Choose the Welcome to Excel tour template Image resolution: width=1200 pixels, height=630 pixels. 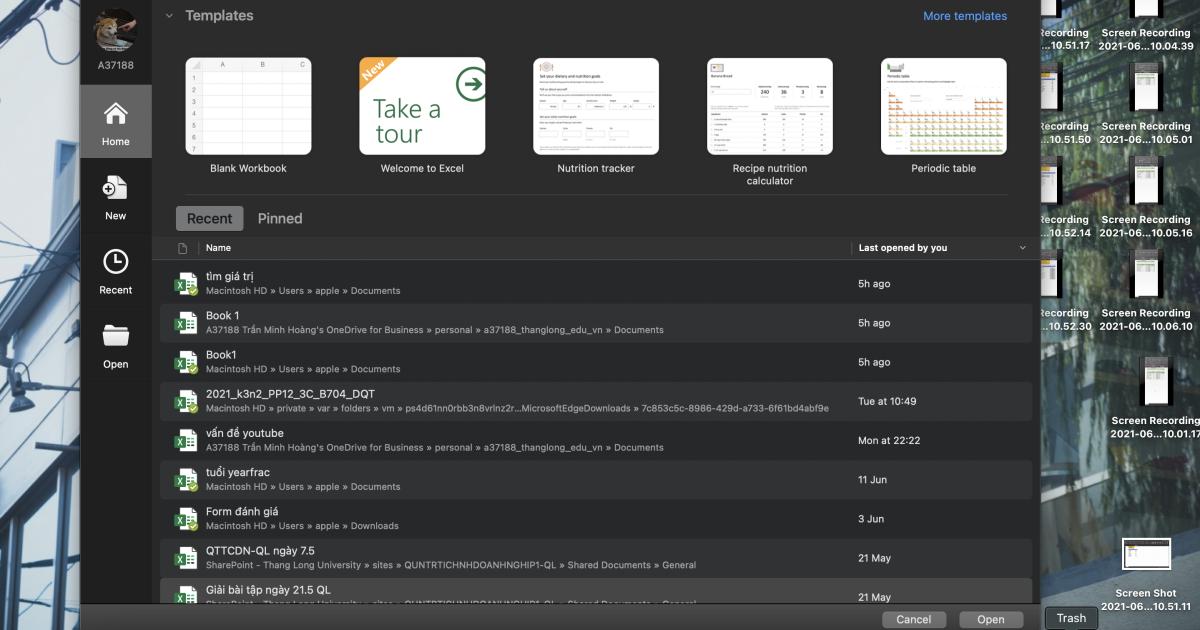tap(422, 116)
